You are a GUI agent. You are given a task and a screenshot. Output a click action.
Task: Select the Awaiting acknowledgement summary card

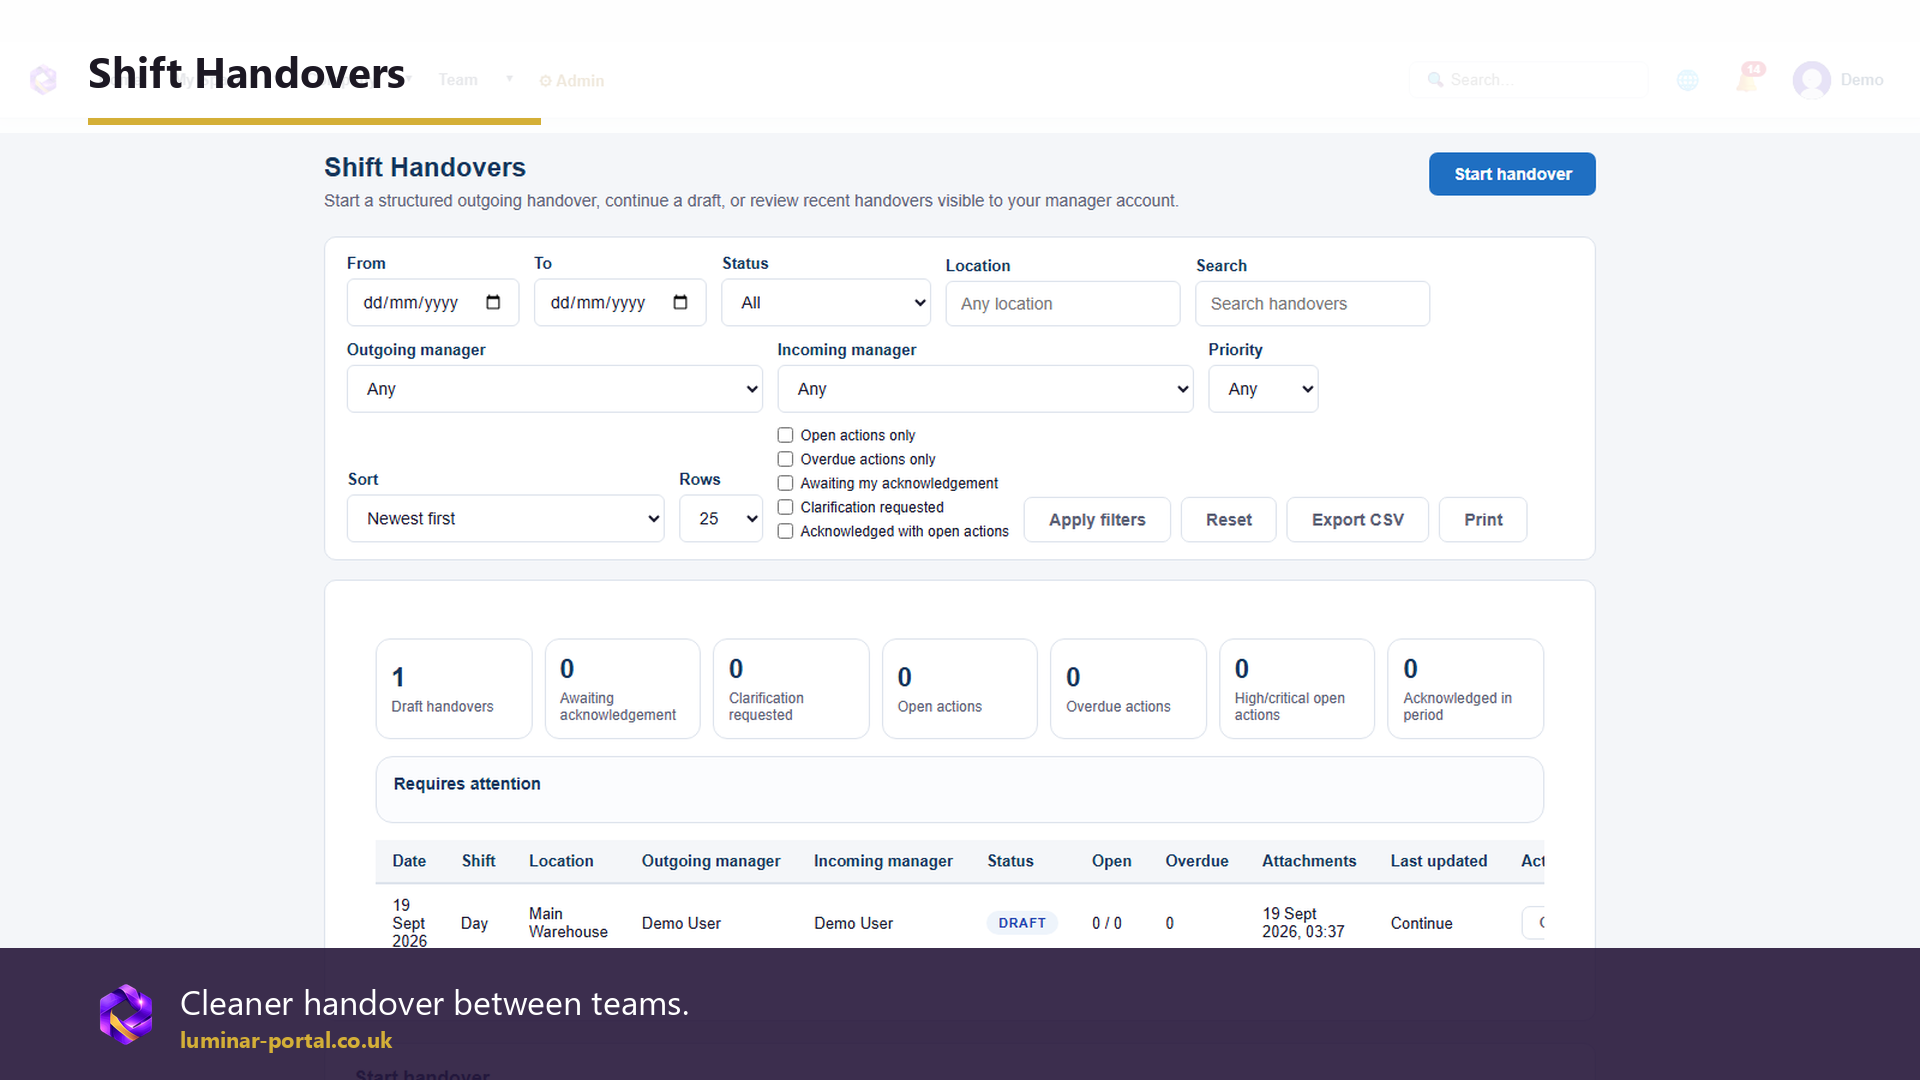[x=622, y=689]
